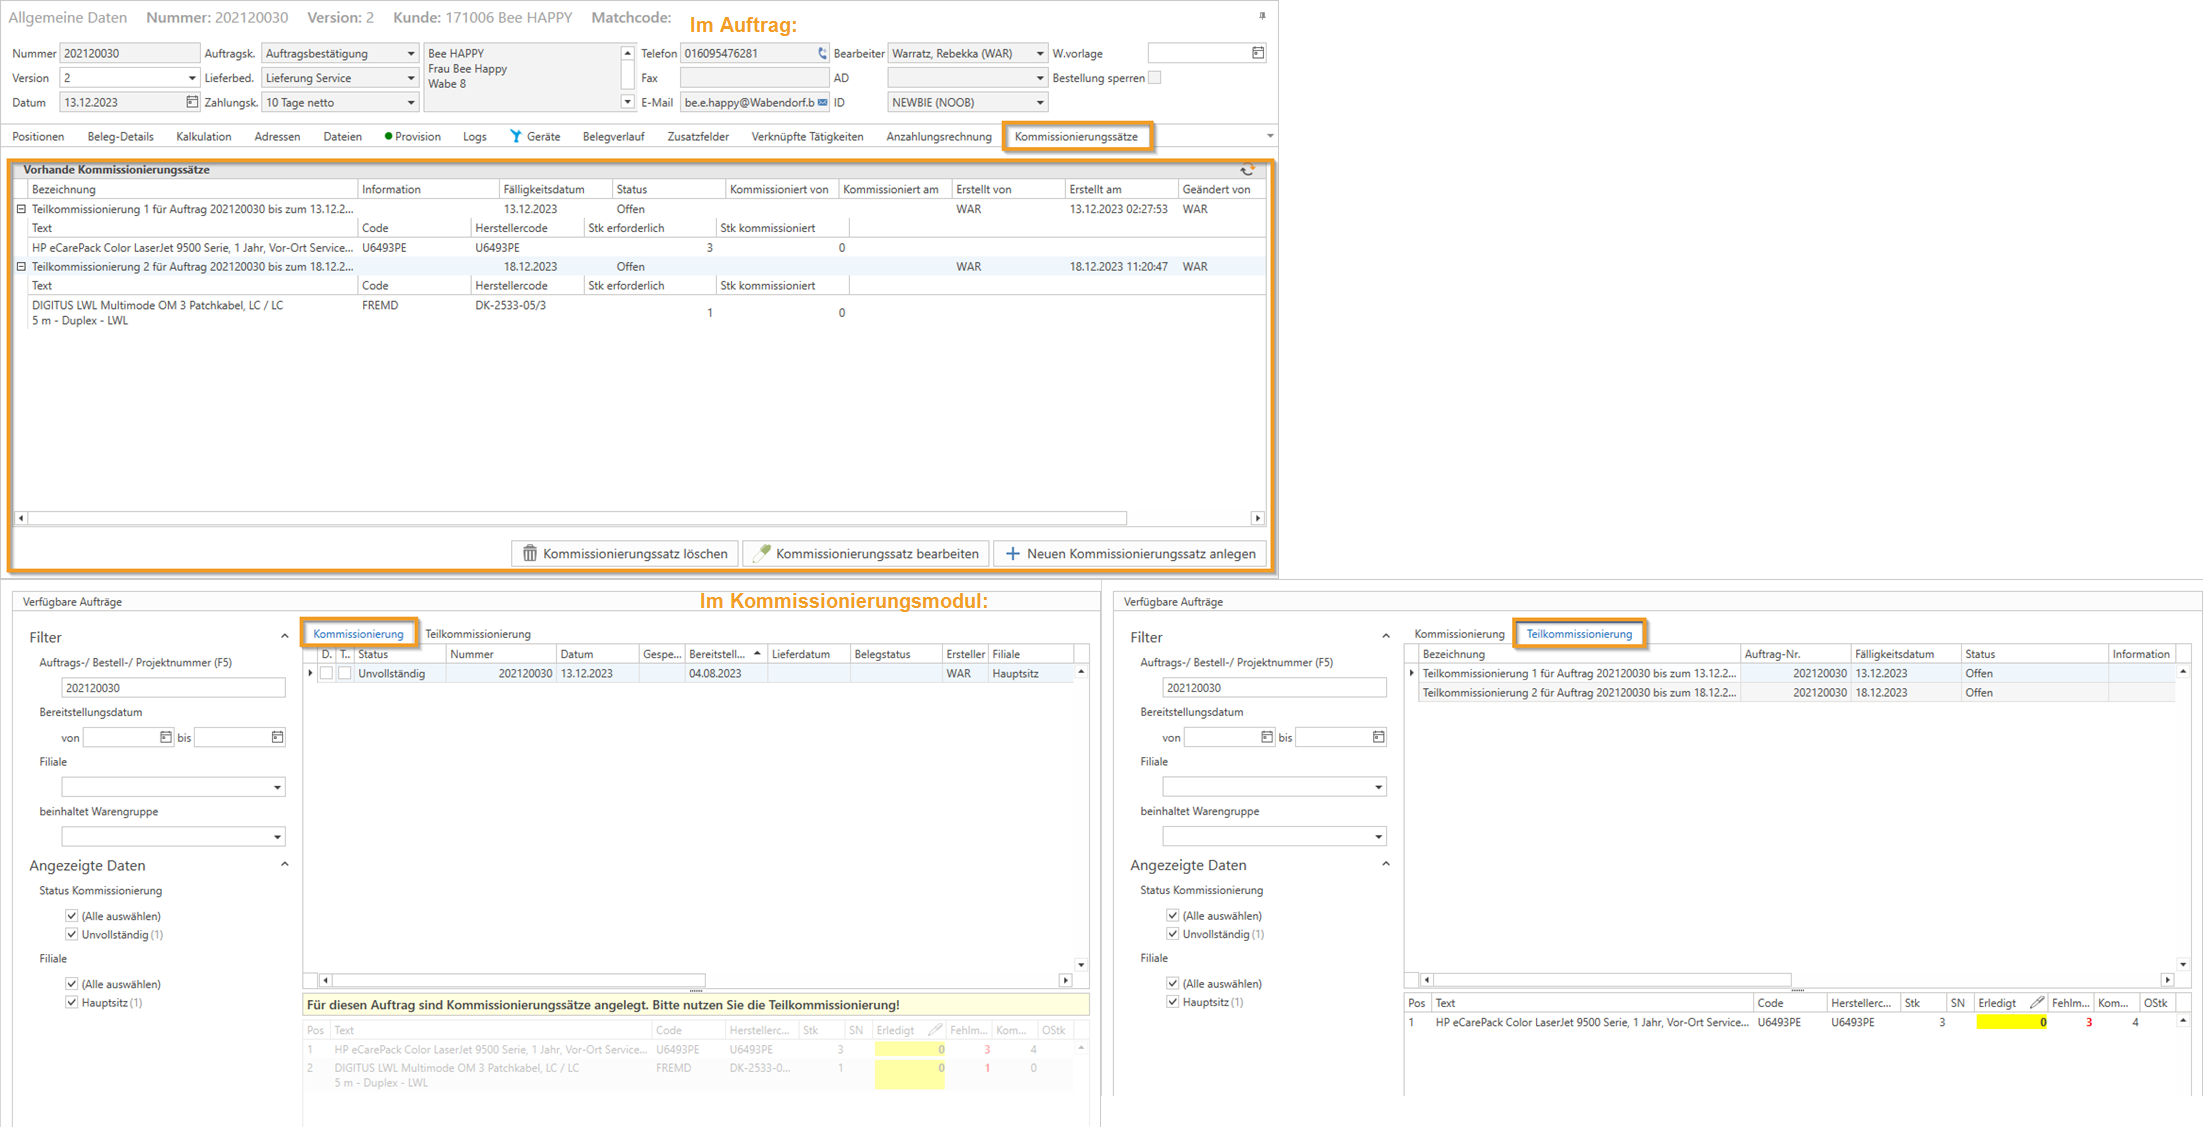2203x1127 pixels.
Task: Click Kommissionierungssatz löschen button
Action: 625,553
